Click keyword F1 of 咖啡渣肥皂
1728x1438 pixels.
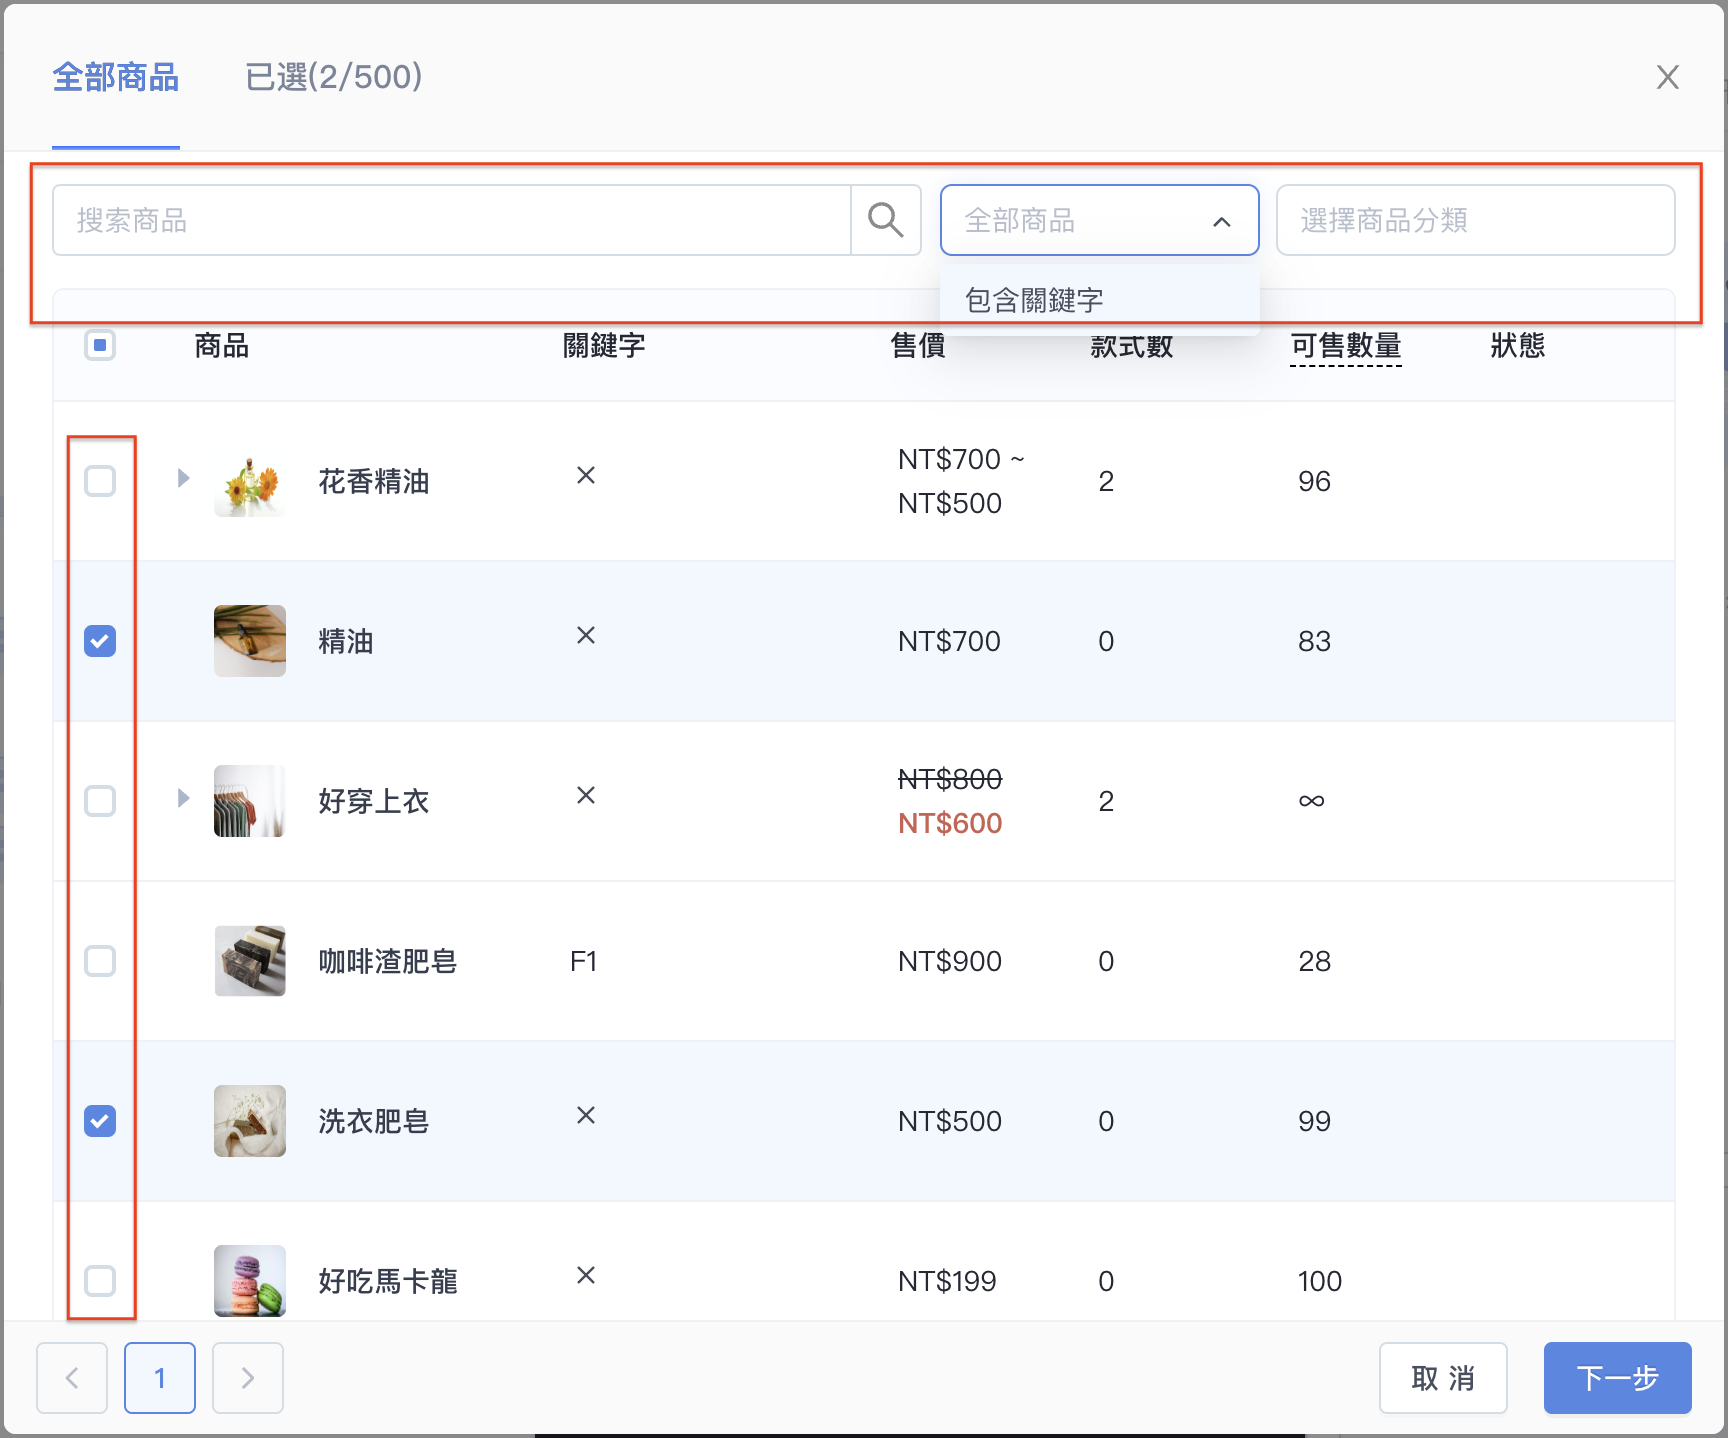583,961
